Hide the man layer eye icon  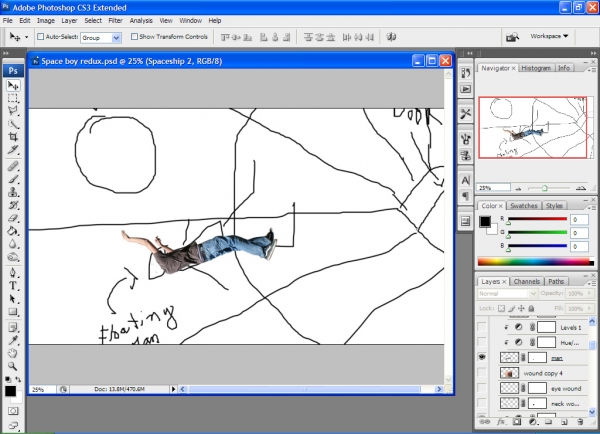pyautogui.click(x=482, y=357)
